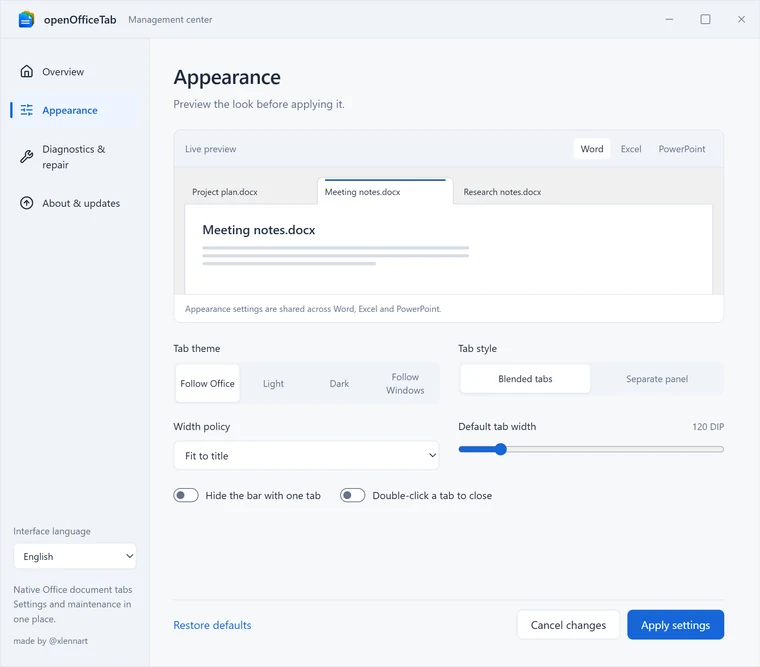Viewport: 760px width, 667px height.
Task: Maximize the Management center window
Action: 705,19
